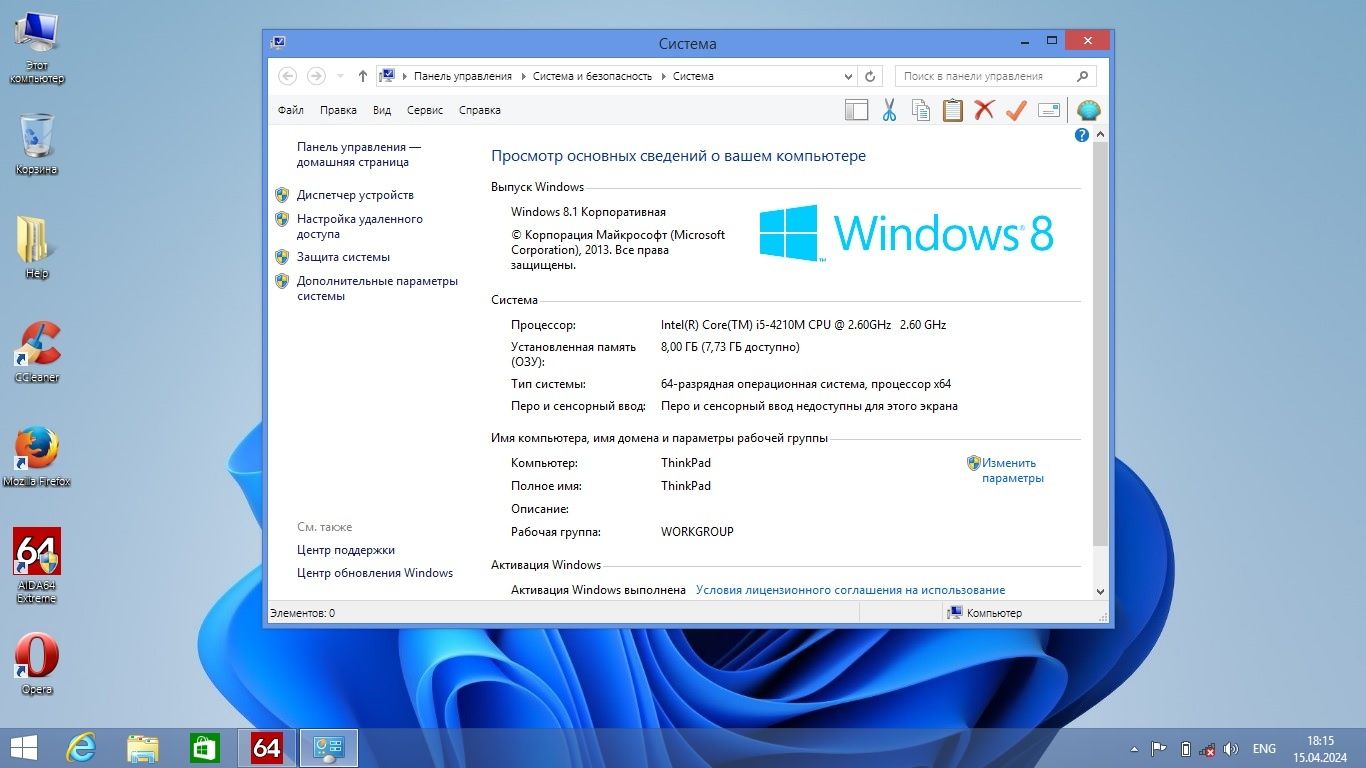Open the Справка menu
Image resolution: width=1366 pixels, height=768 pixels.
[x=480, y=110]
